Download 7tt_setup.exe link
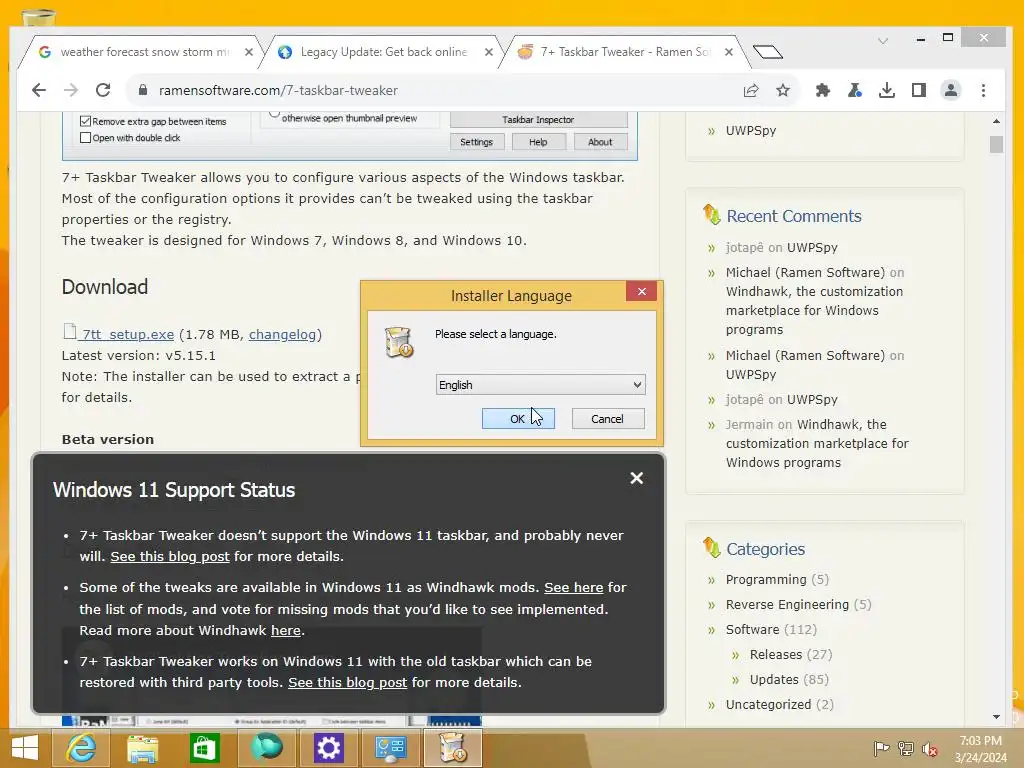Image resolution: width=1024 pixels, height=768 pixels. click(128, 334)
